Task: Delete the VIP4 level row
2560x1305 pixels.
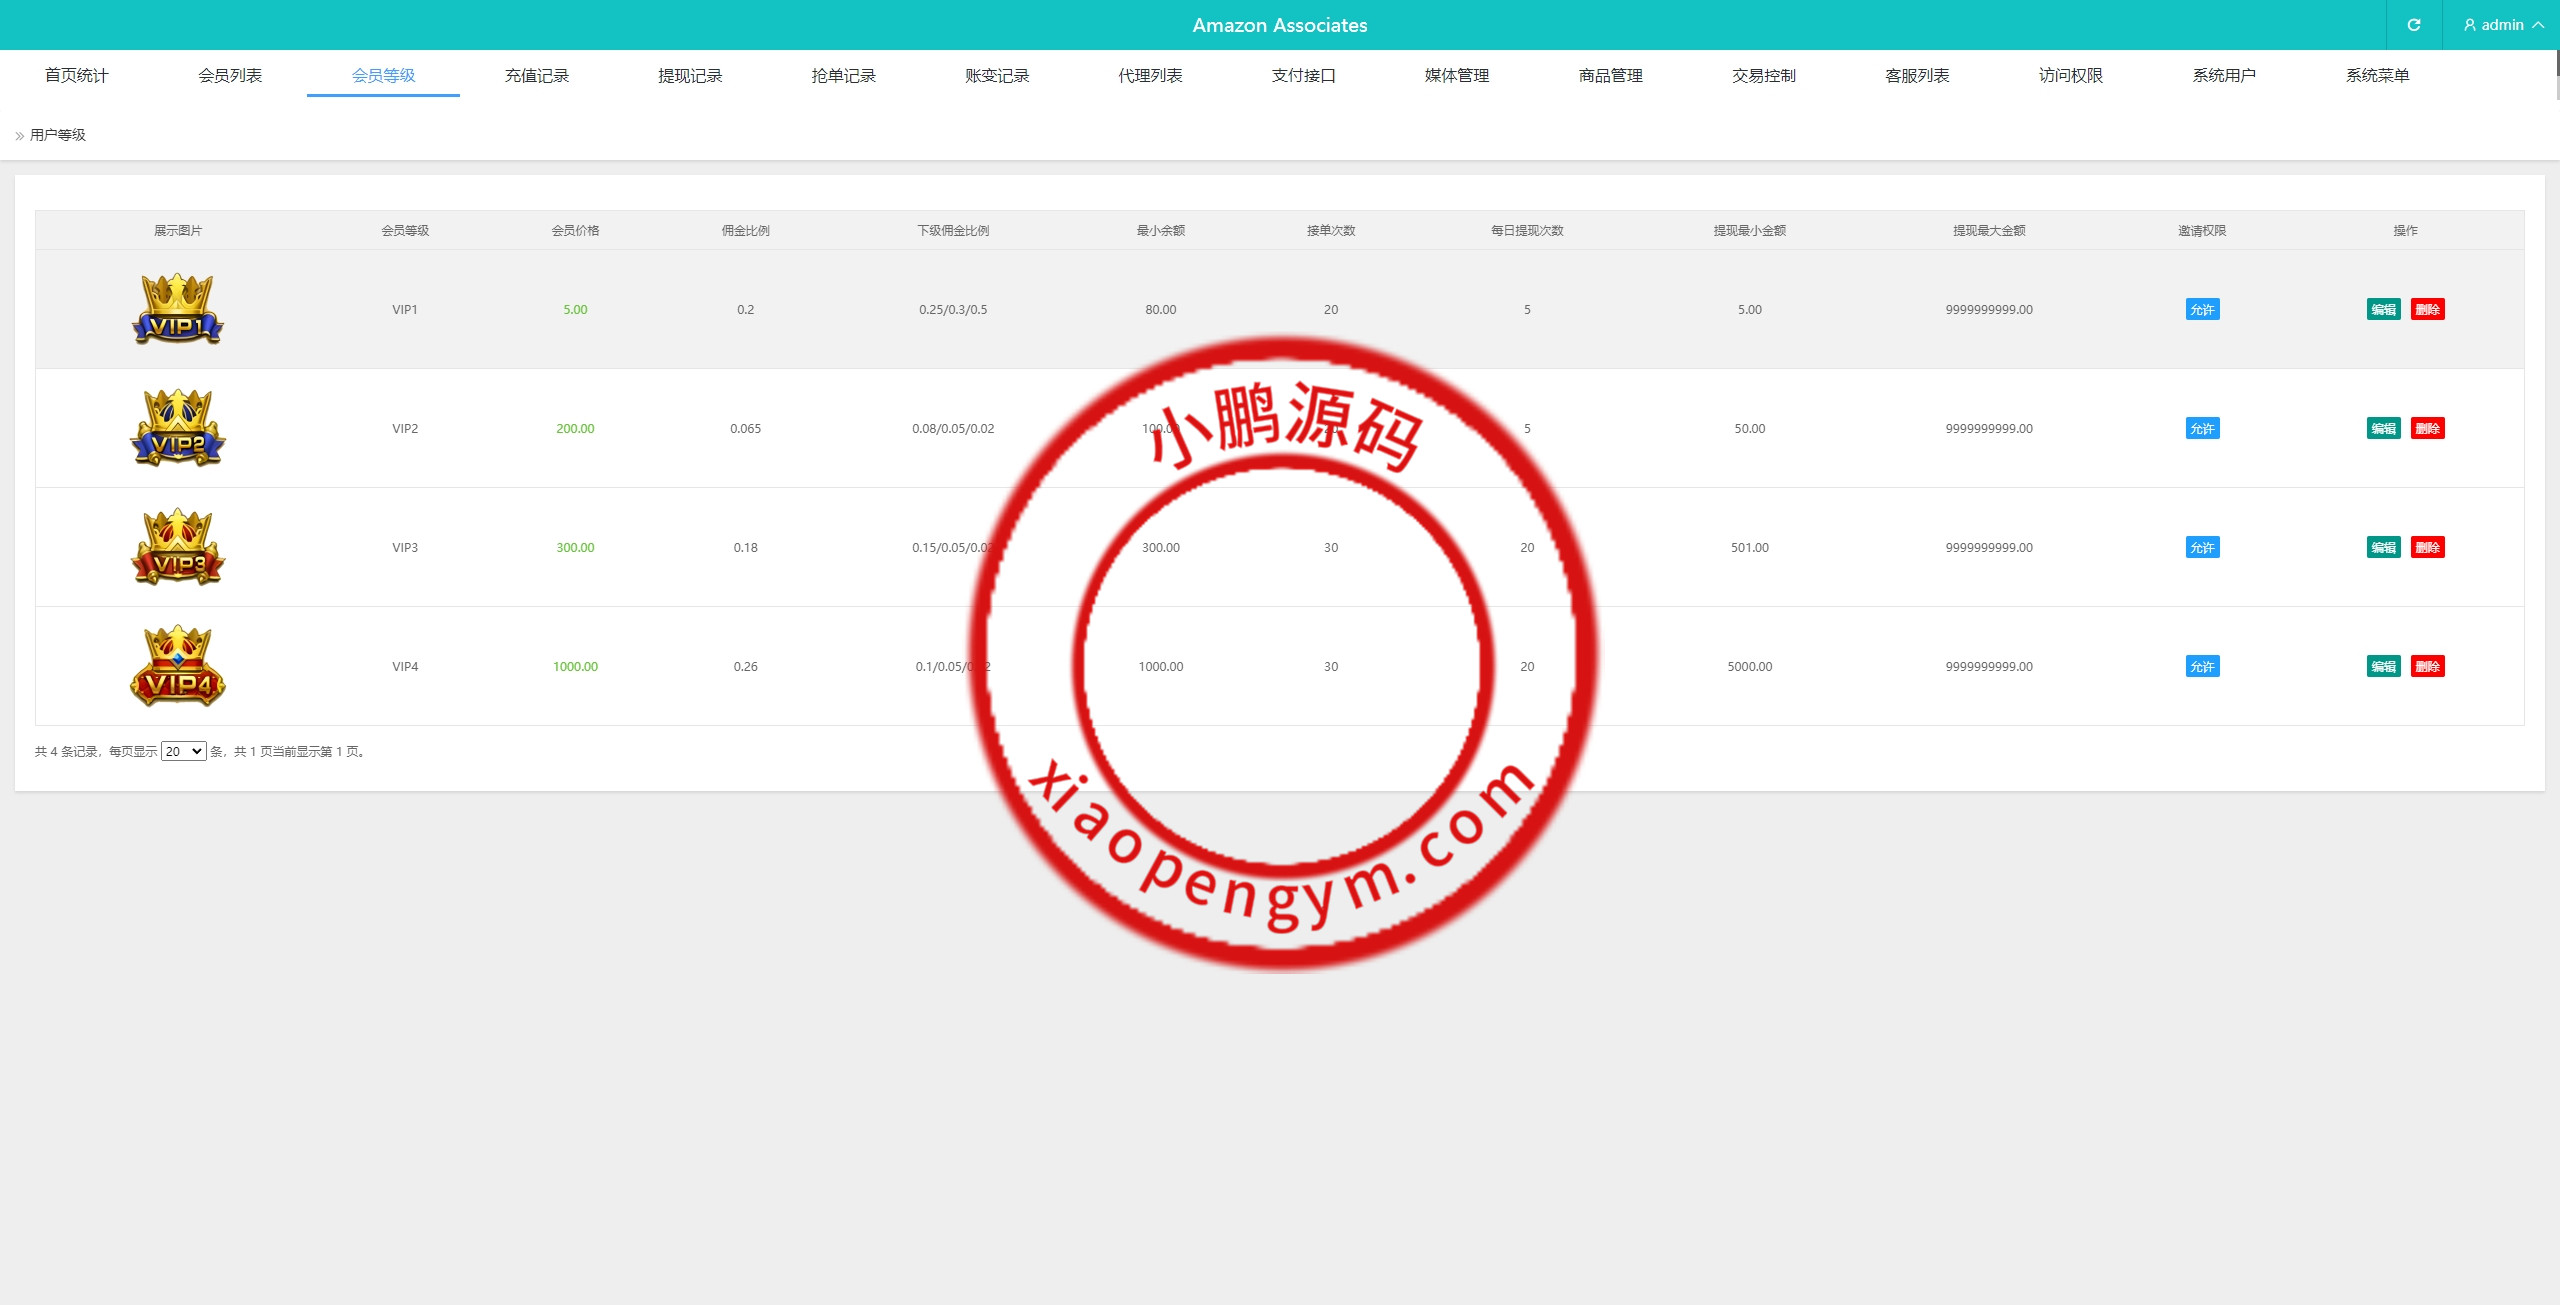Action: pos(2427,667)
